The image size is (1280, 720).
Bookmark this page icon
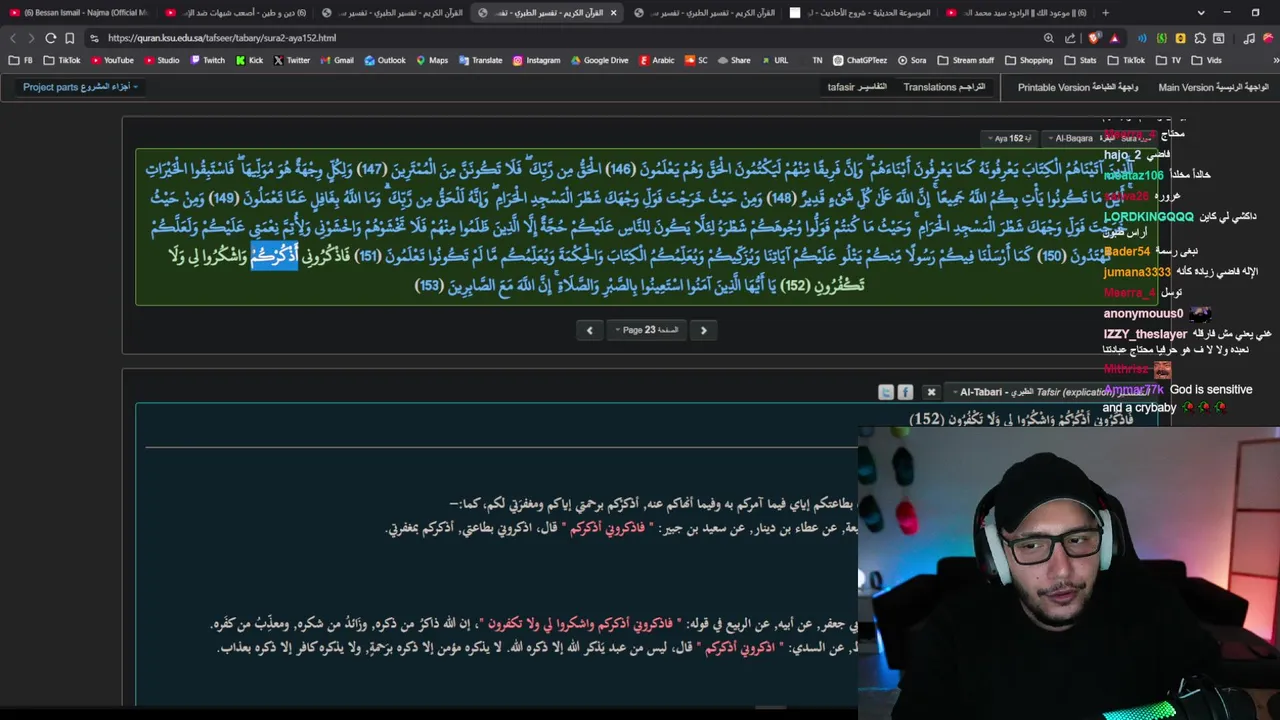pyautogui.click(x=69, y=38)
